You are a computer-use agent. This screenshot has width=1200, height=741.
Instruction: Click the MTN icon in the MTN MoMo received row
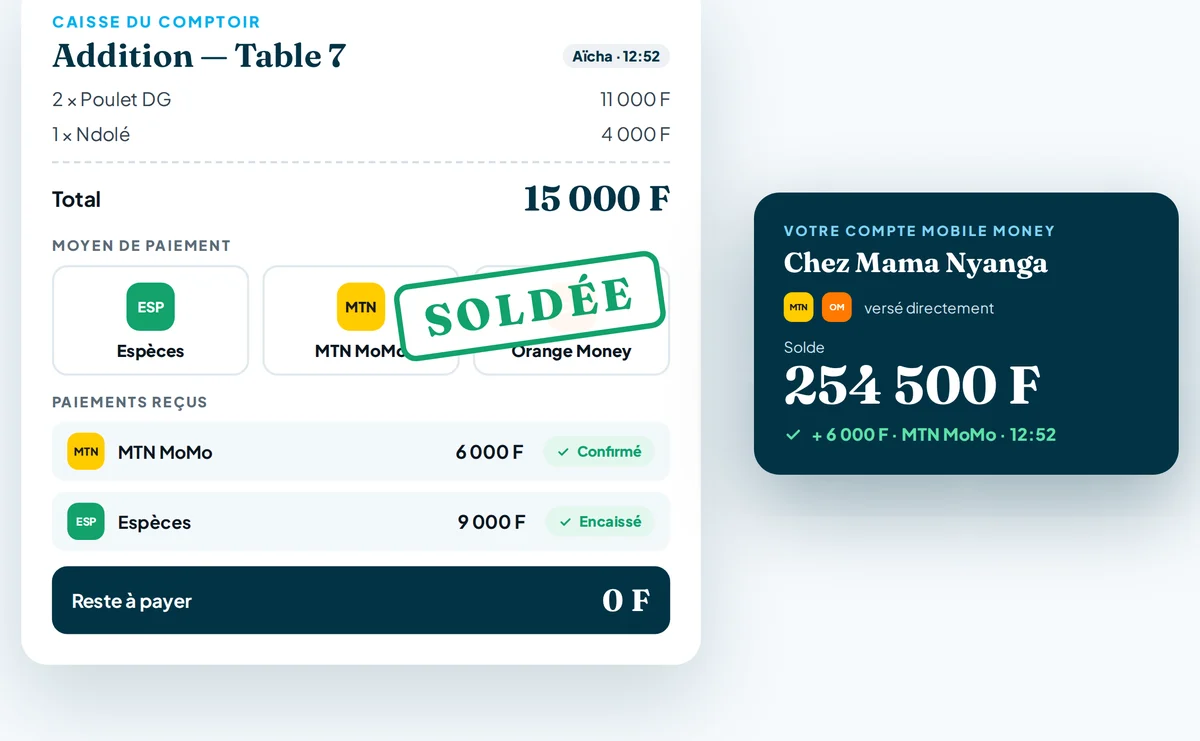point(86,452)
